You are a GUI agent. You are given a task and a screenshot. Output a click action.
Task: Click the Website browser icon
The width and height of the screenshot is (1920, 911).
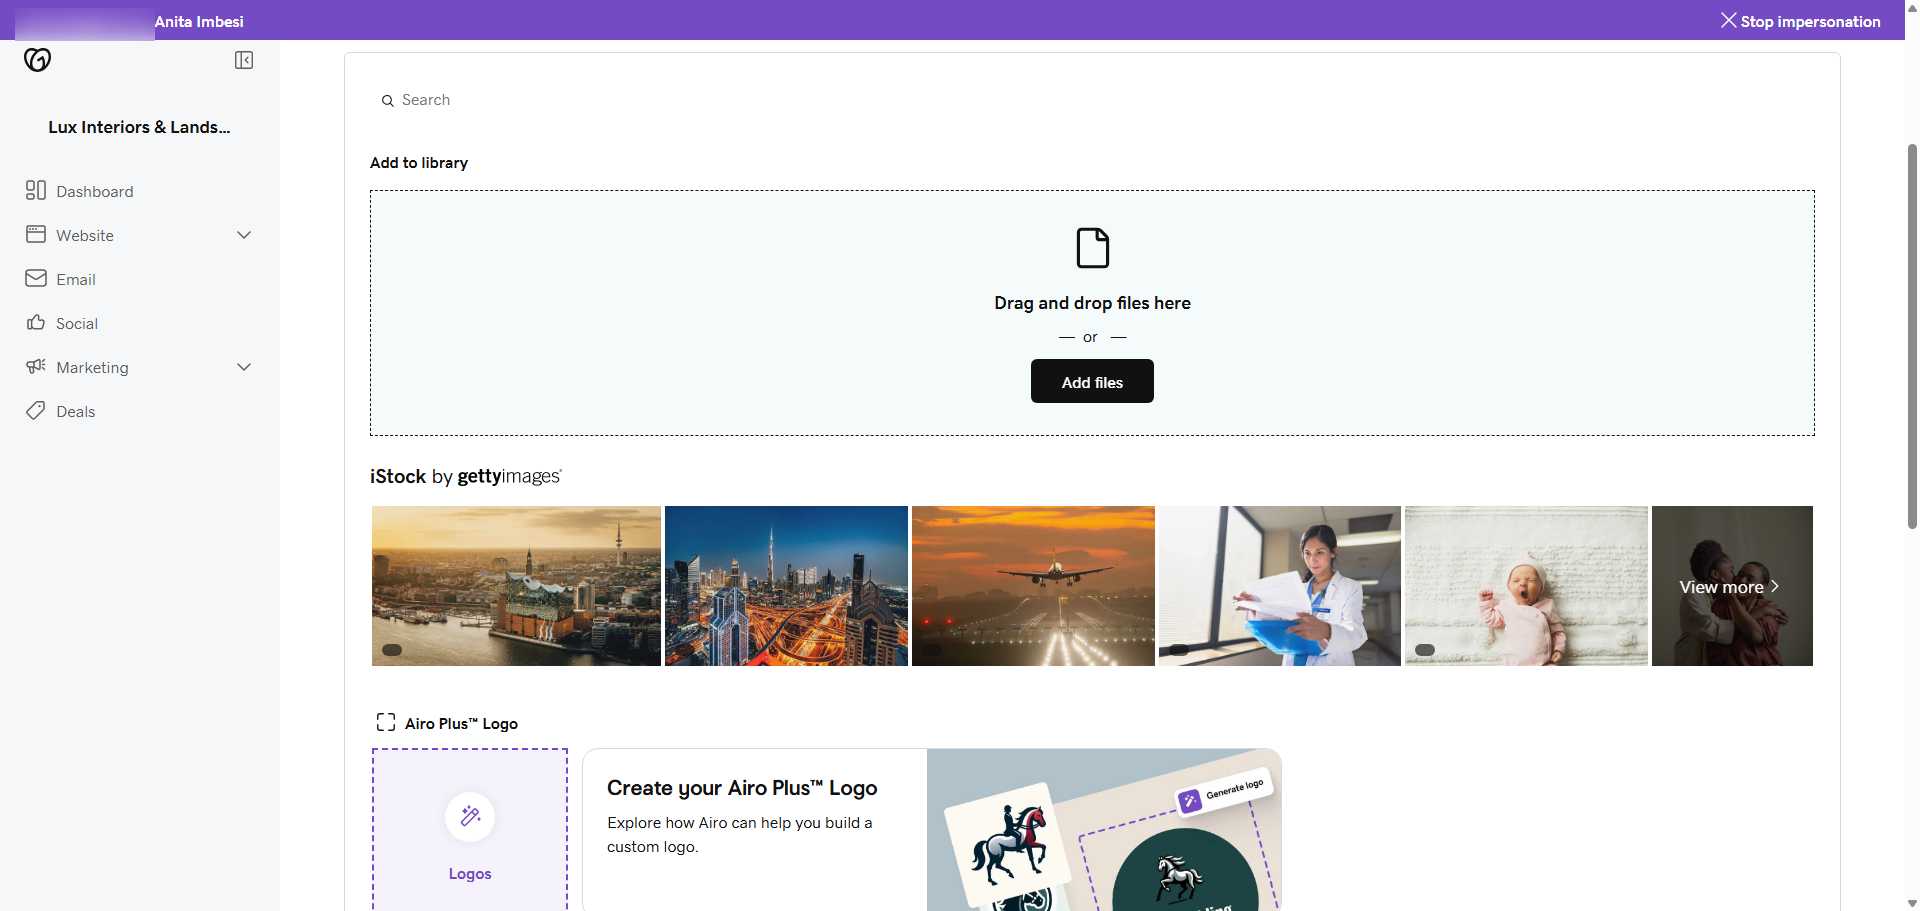(x=36, y=234)
